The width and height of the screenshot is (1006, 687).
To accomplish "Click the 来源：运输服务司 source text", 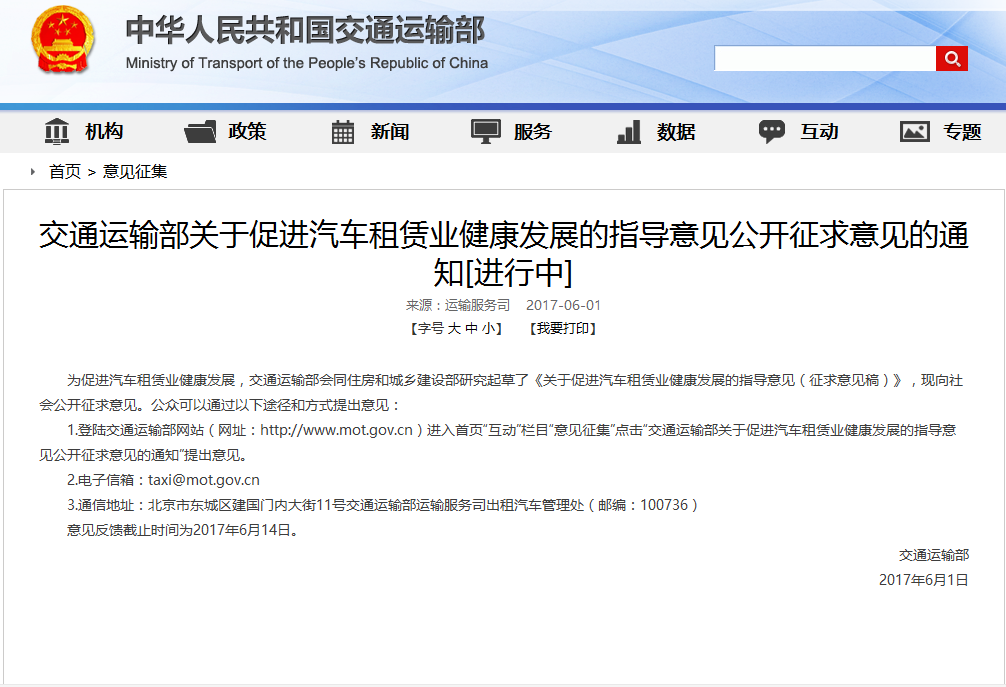I will 457,305.
